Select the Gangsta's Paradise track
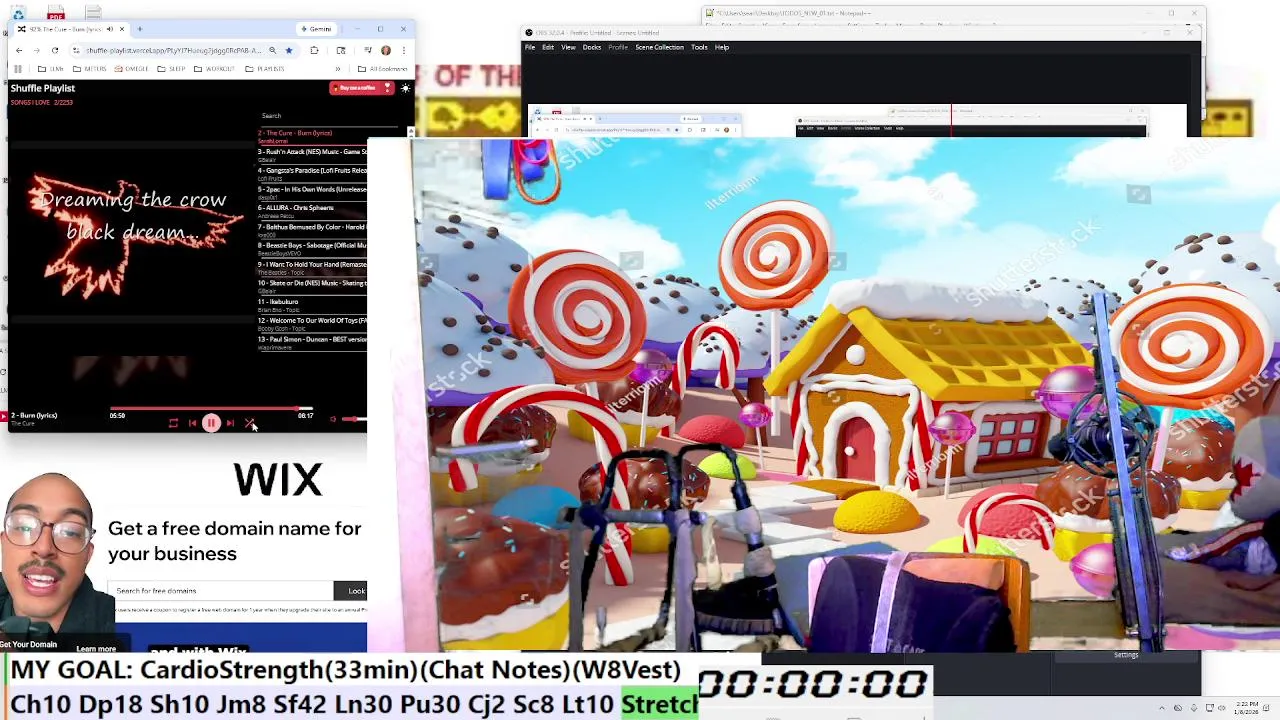The height and width of the screenshot is (720, 1280). [x=312, y=174]
